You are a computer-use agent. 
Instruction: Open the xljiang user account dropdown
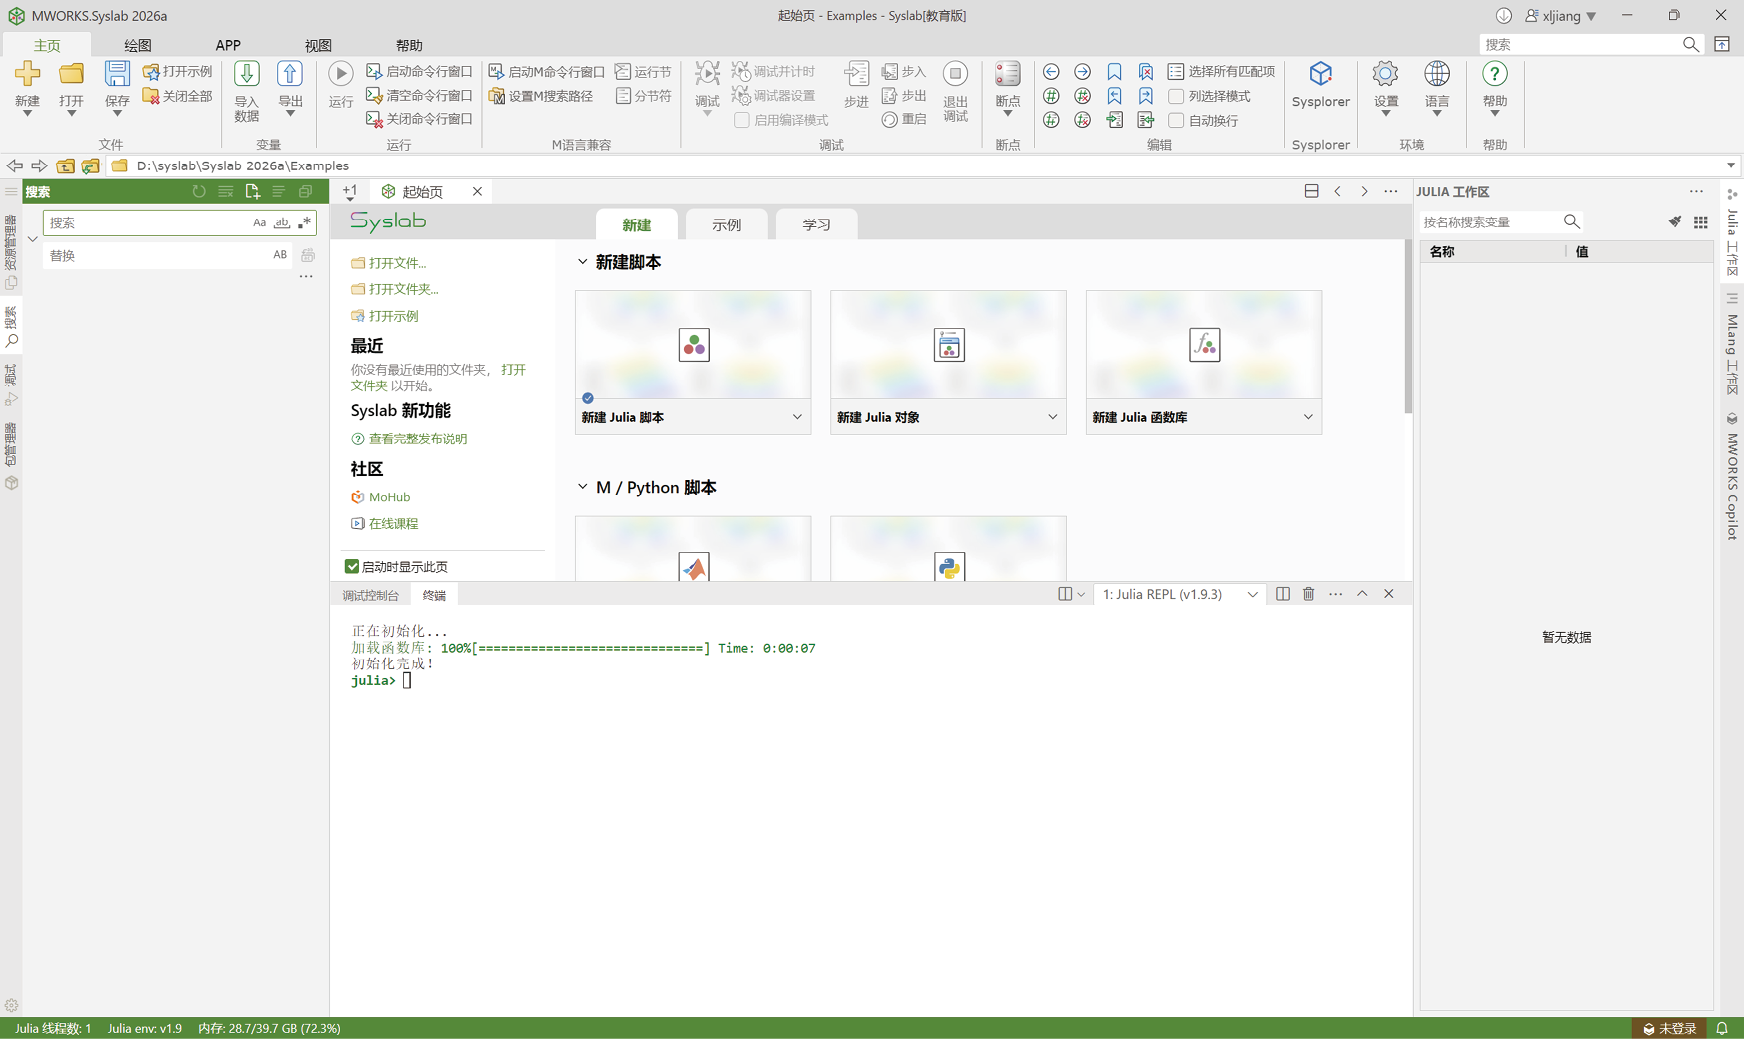pyautogui.click(x=1561, y=16)
